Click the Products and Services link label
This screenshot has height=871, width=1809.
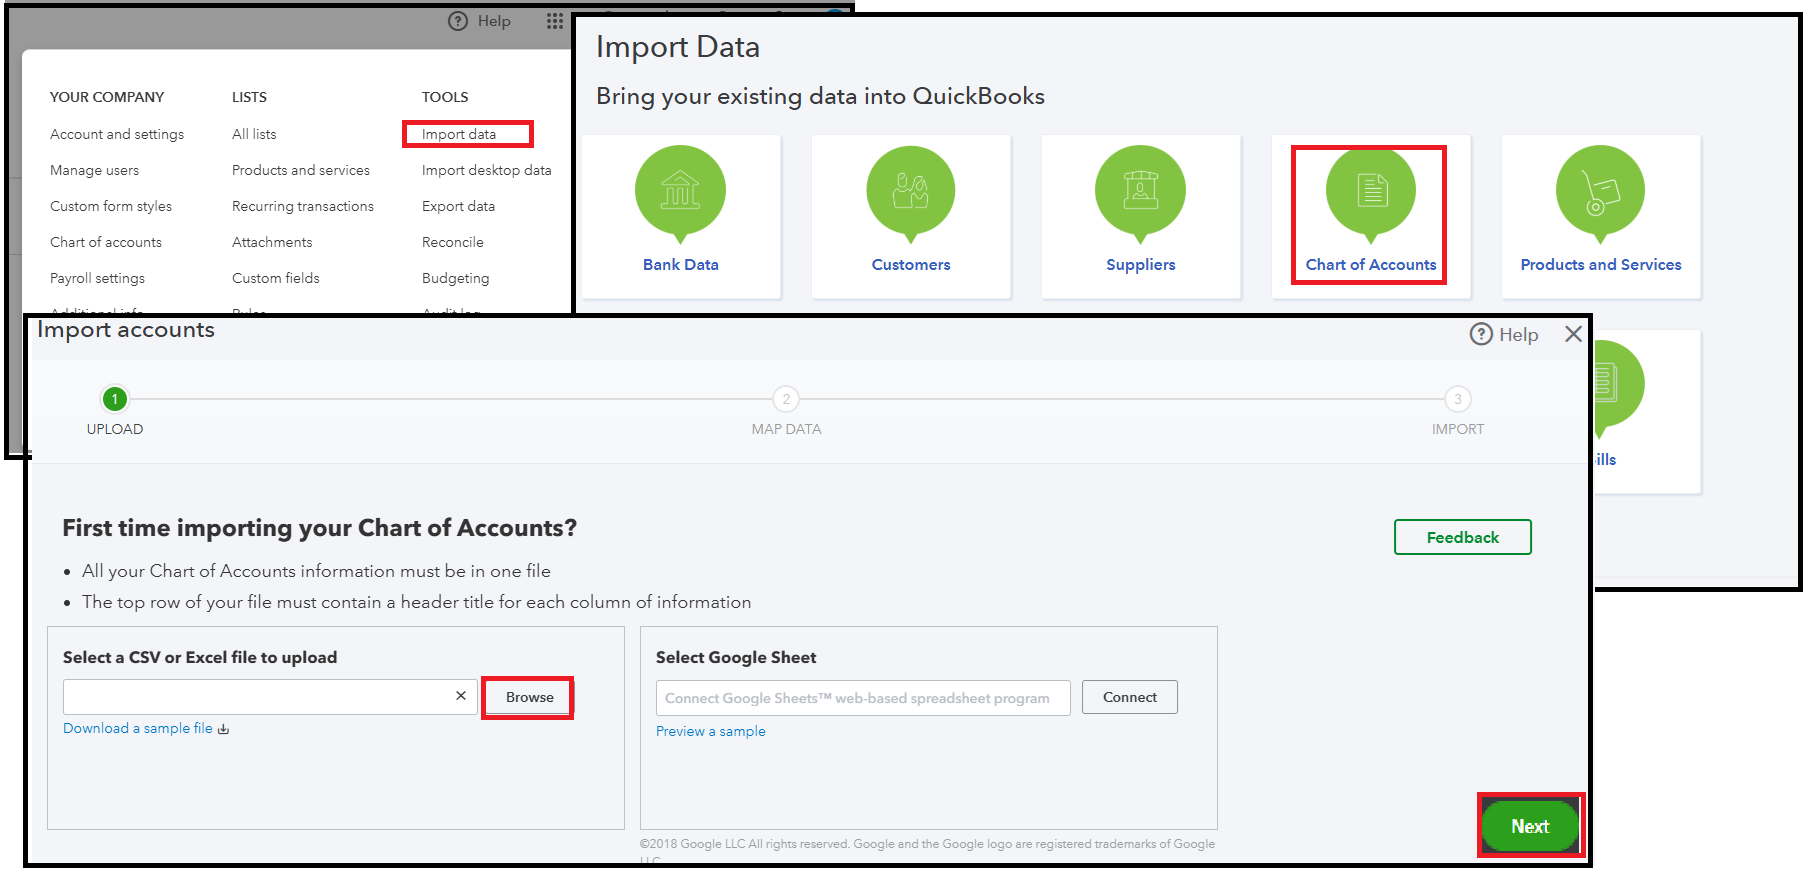(x=1601, y=264)
